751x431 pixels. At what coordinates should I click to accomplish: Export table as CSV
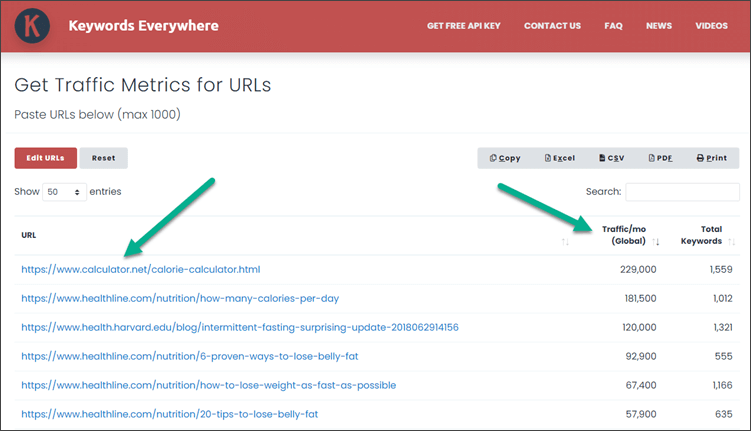tap(612, 158)
